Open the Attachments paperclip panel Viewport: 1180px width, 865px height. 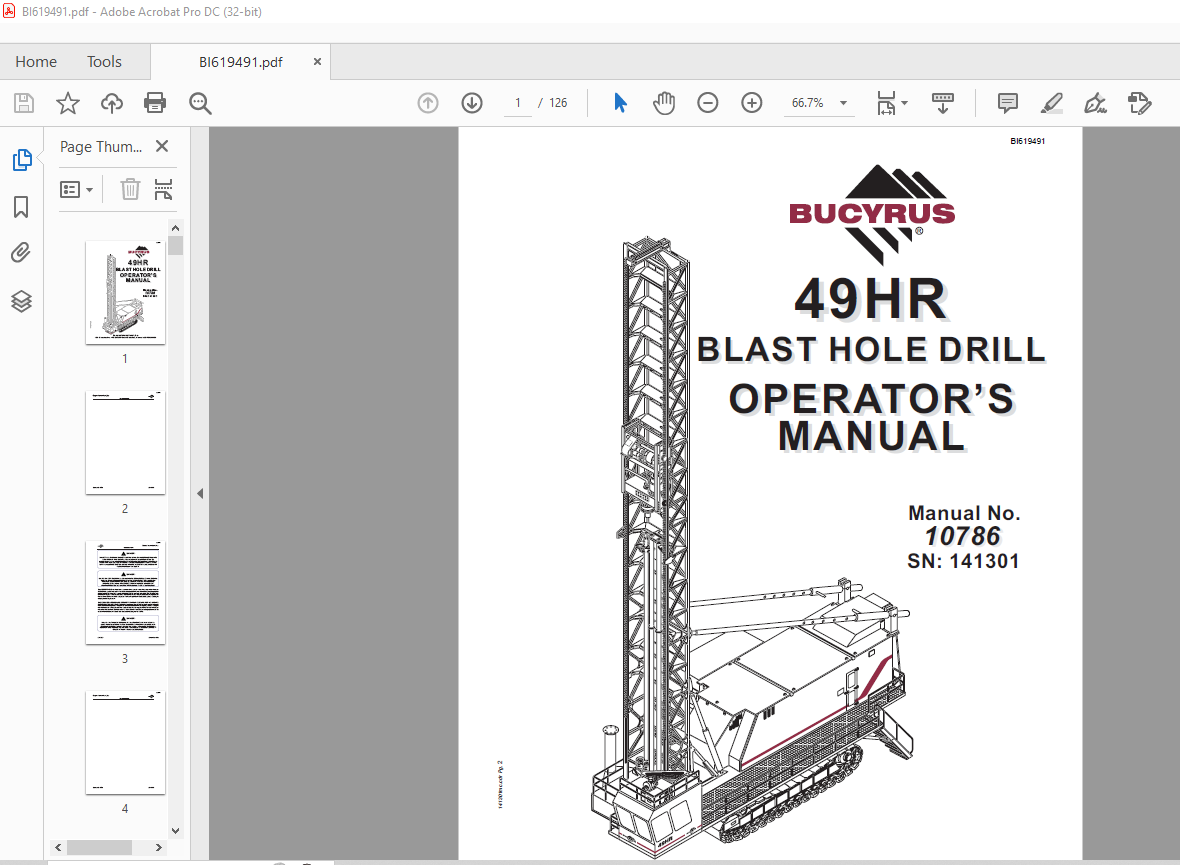21,253
